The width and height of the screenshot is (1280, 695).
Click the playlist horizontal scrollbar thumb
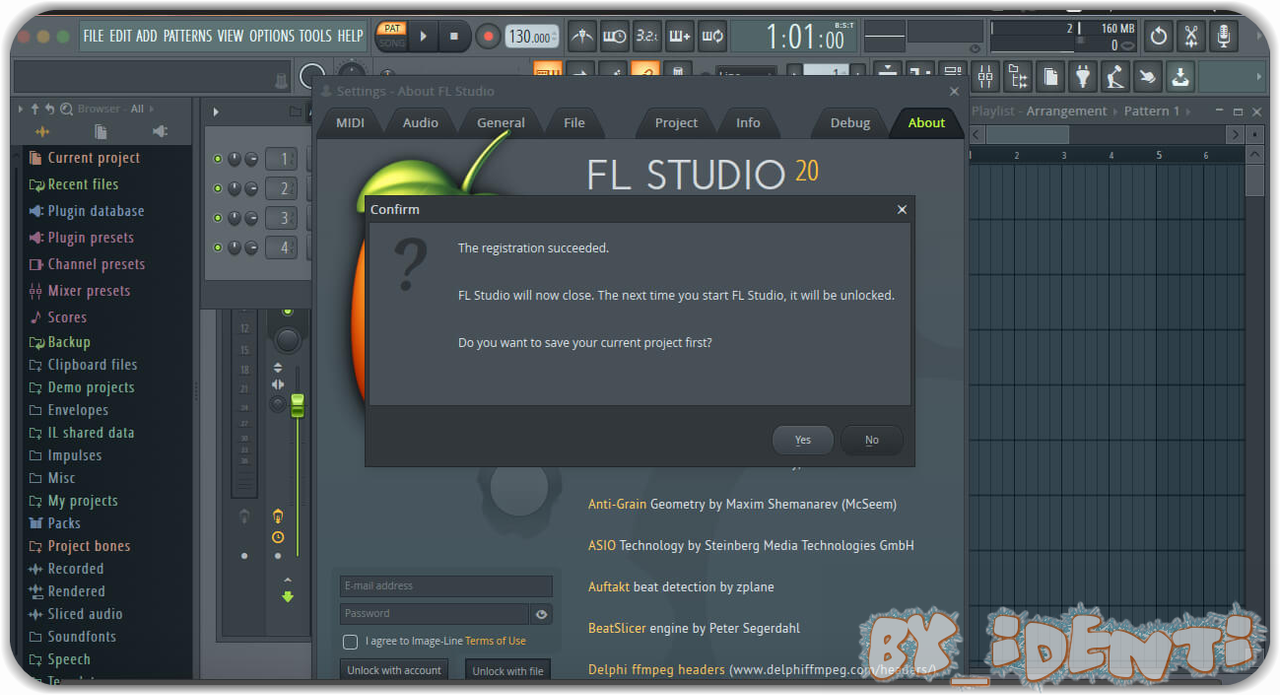1027,134
